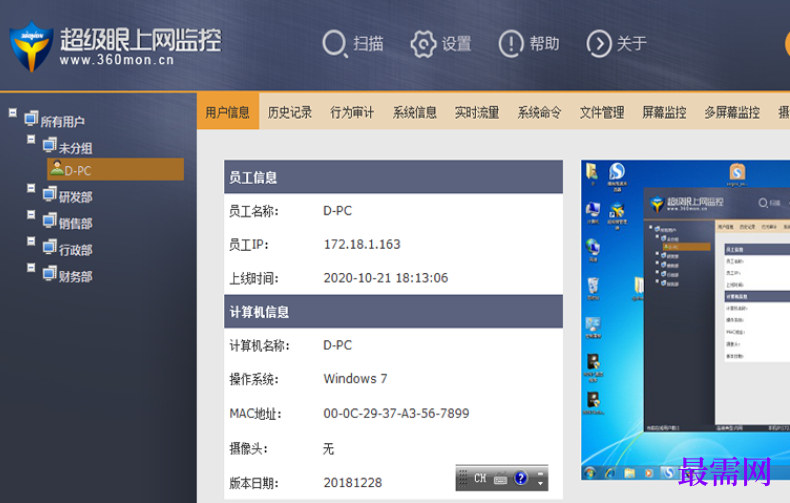Open the 文件管理 tab
The height and width of the screenshot is (503, 790).
(x=602, y=112)
